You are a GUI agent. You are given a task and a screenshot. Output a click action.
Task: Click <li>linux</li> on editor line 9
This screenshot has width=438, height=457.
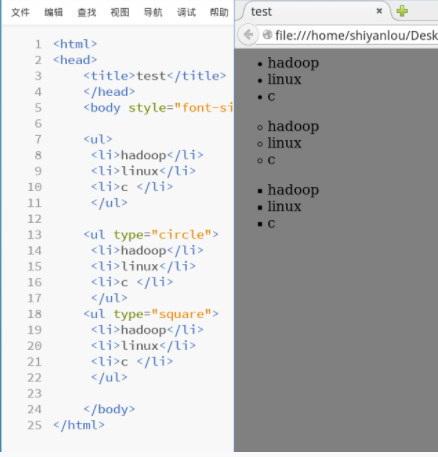143,171
